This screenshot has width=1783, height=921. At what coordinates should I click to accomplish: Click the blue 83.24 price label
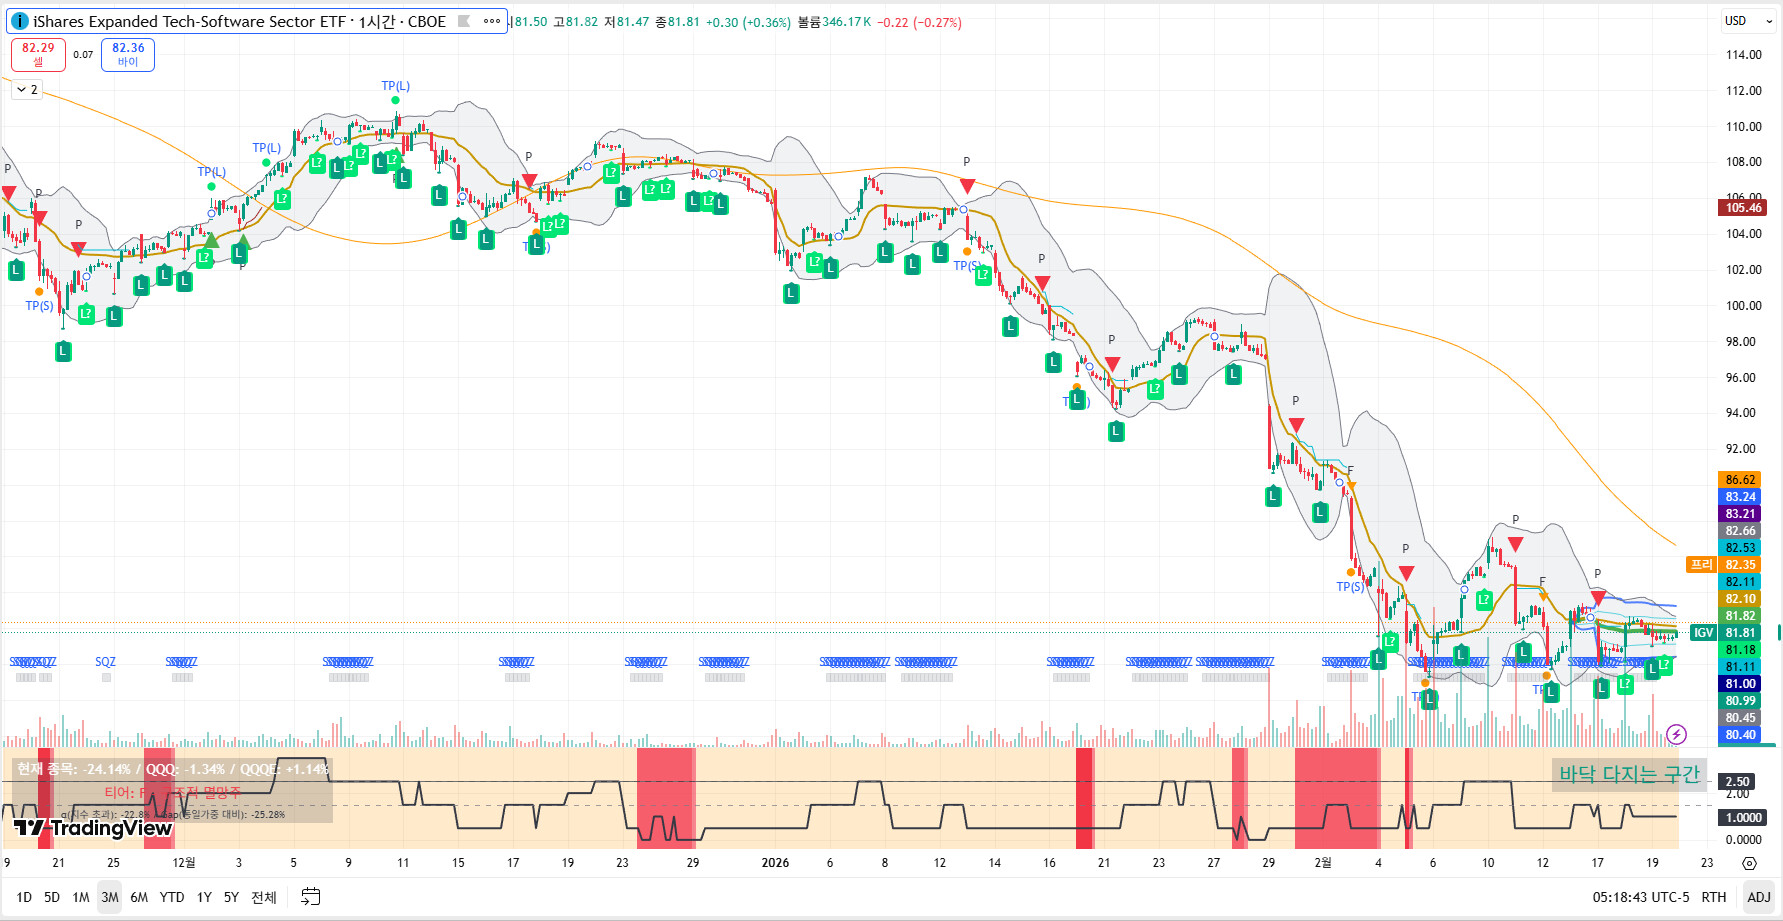1739,497
